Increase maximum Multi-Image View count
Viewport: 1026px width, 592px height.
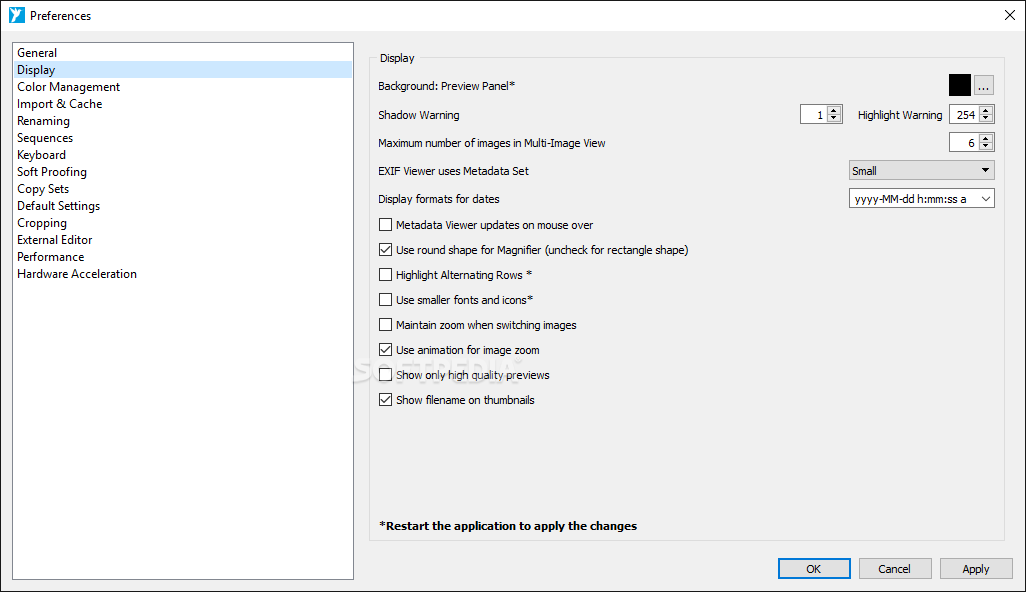(986, 138)
